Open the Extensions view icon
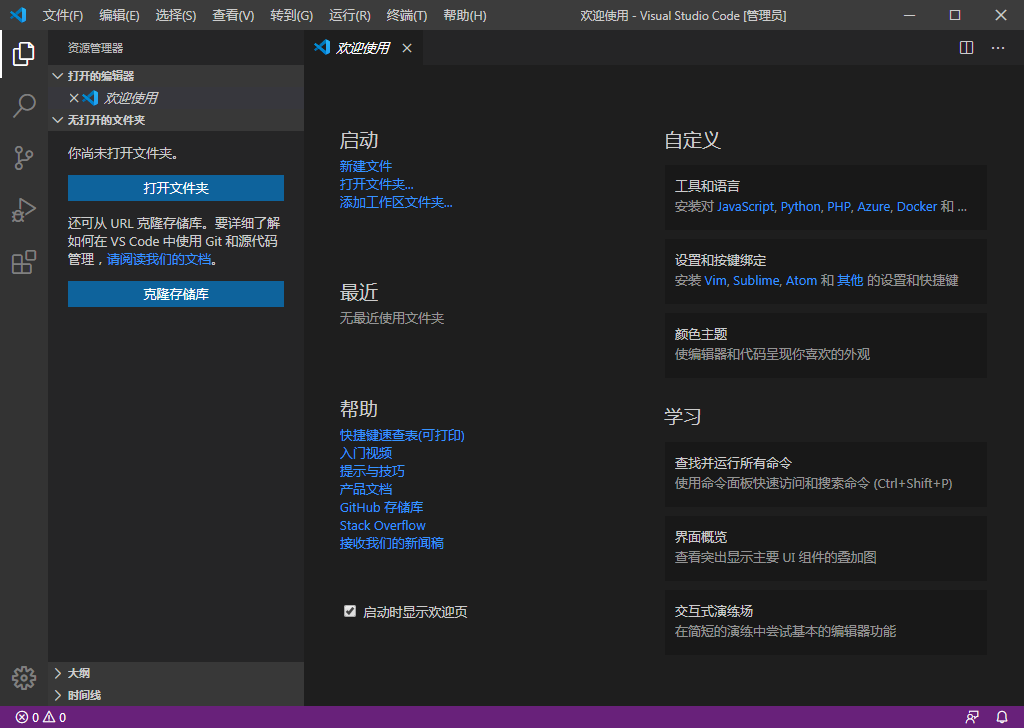Image resolution: width=1024 pixels, height=728 pixels. (24, 262)
